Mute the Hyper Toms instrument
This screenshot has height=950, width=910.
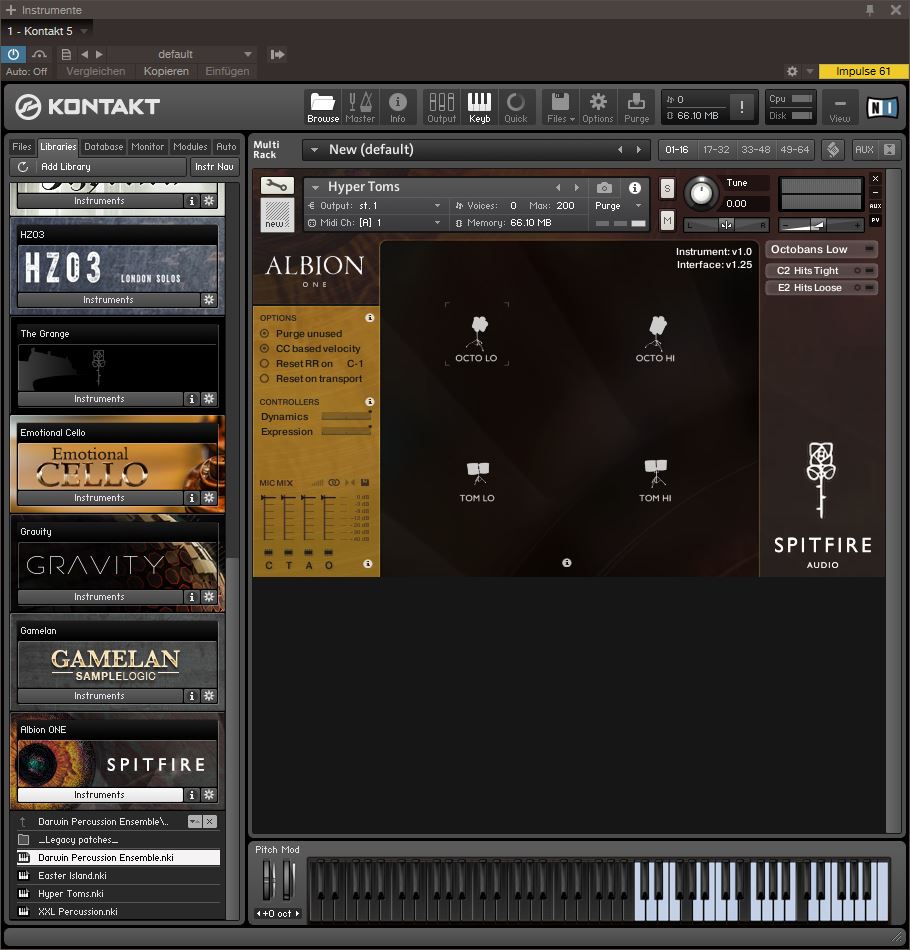[x=667, y=220]
